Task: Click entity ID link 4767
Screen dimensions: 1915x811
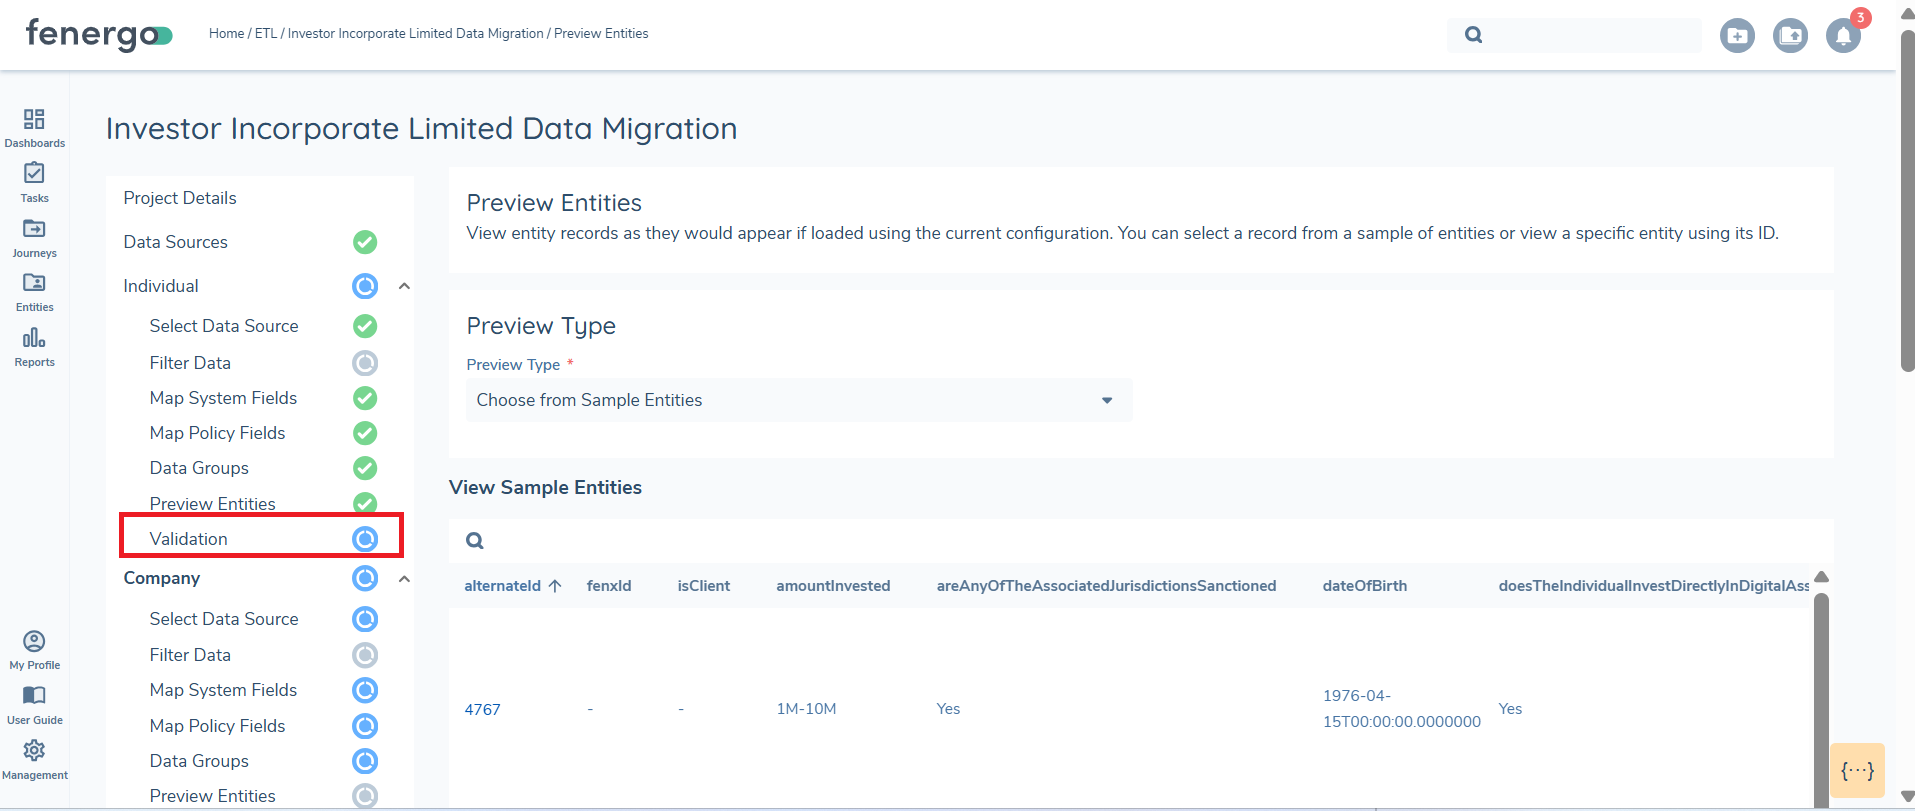Action: point(482,709)
